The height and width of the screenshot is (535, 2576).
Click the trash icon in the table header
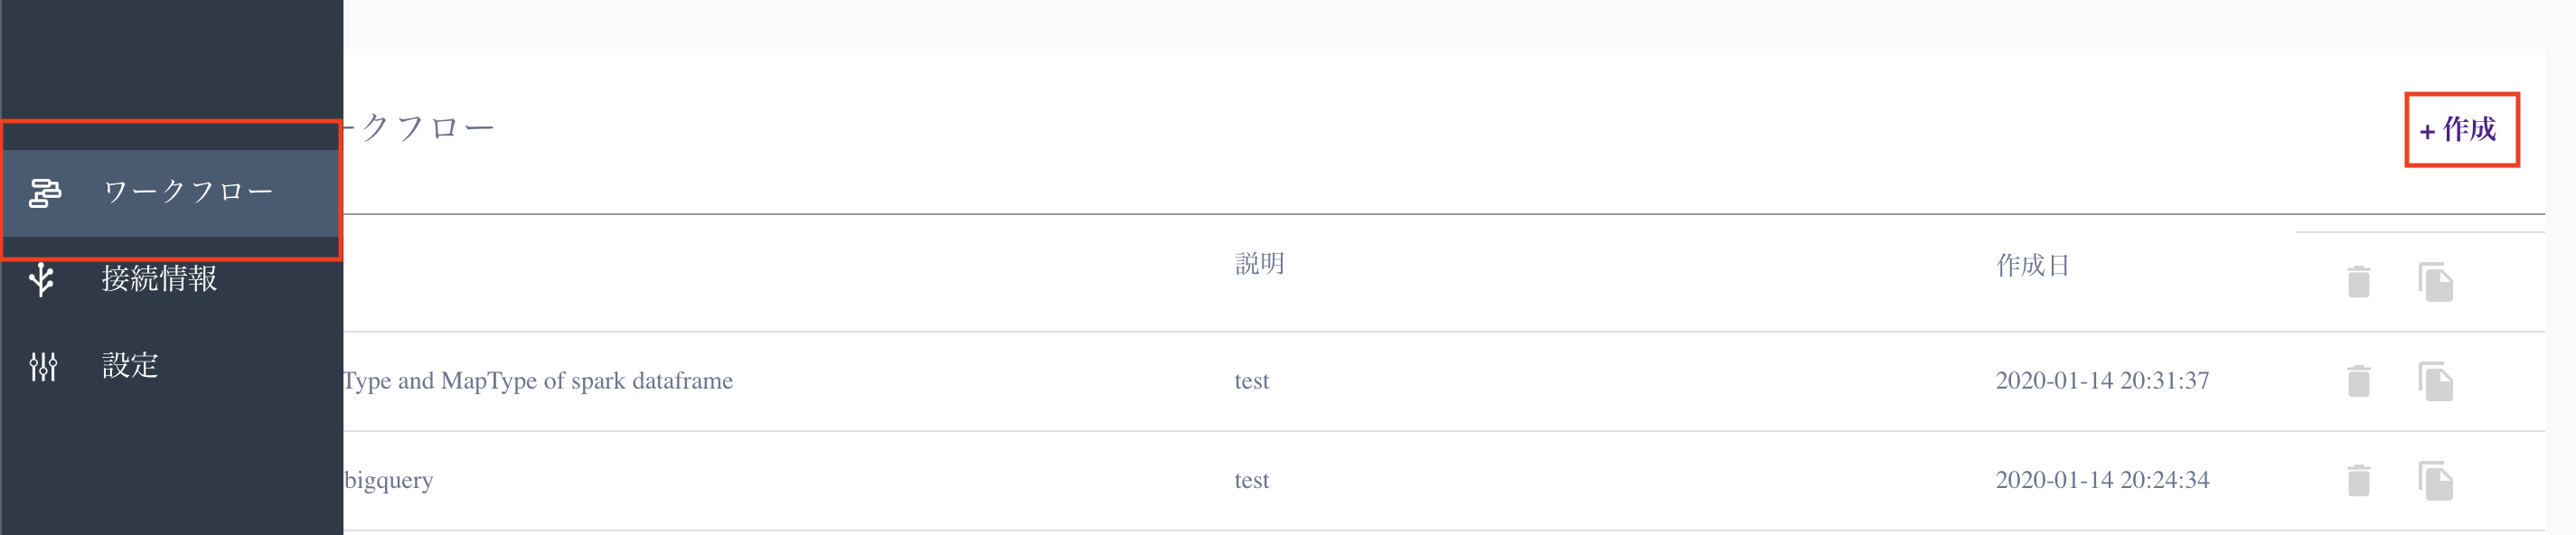pyautogui.click(x=2358, y=282)
